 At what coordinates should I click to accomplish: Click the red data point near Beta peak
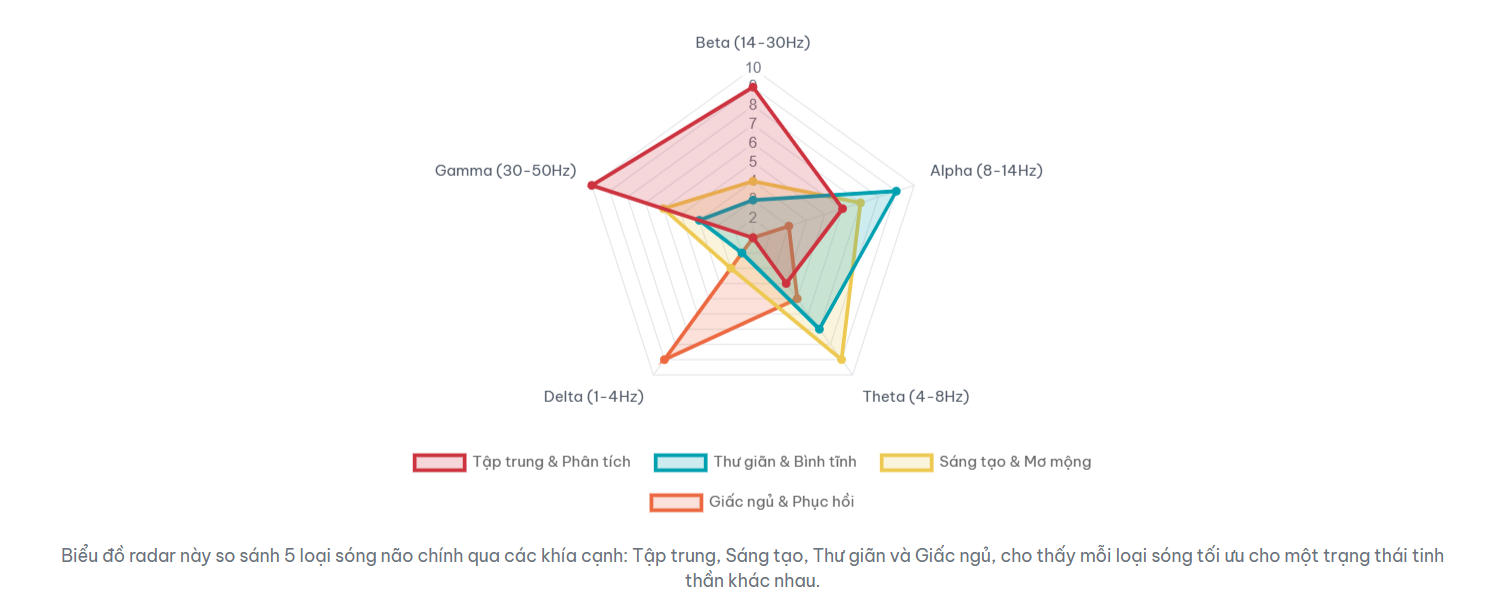coord(753,88)
